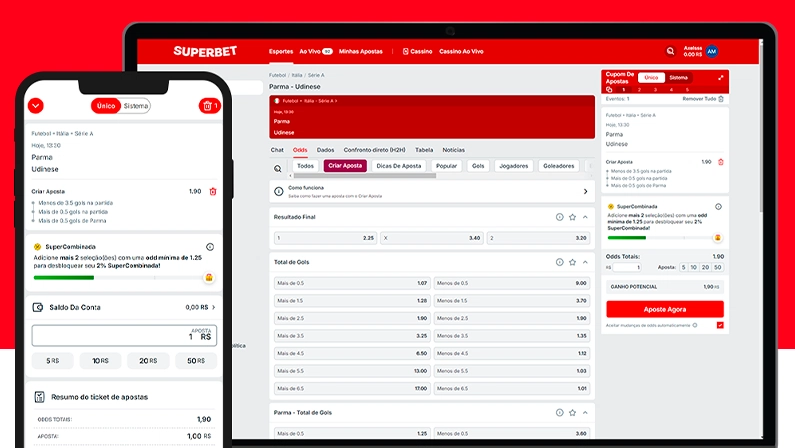Pick Menos de 3.5 odds 1.35

[512, 335]
